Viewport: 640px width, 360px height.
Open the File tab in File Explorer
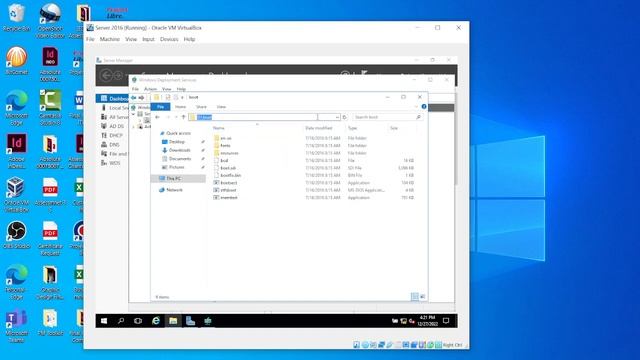click(x=160, y=107)
